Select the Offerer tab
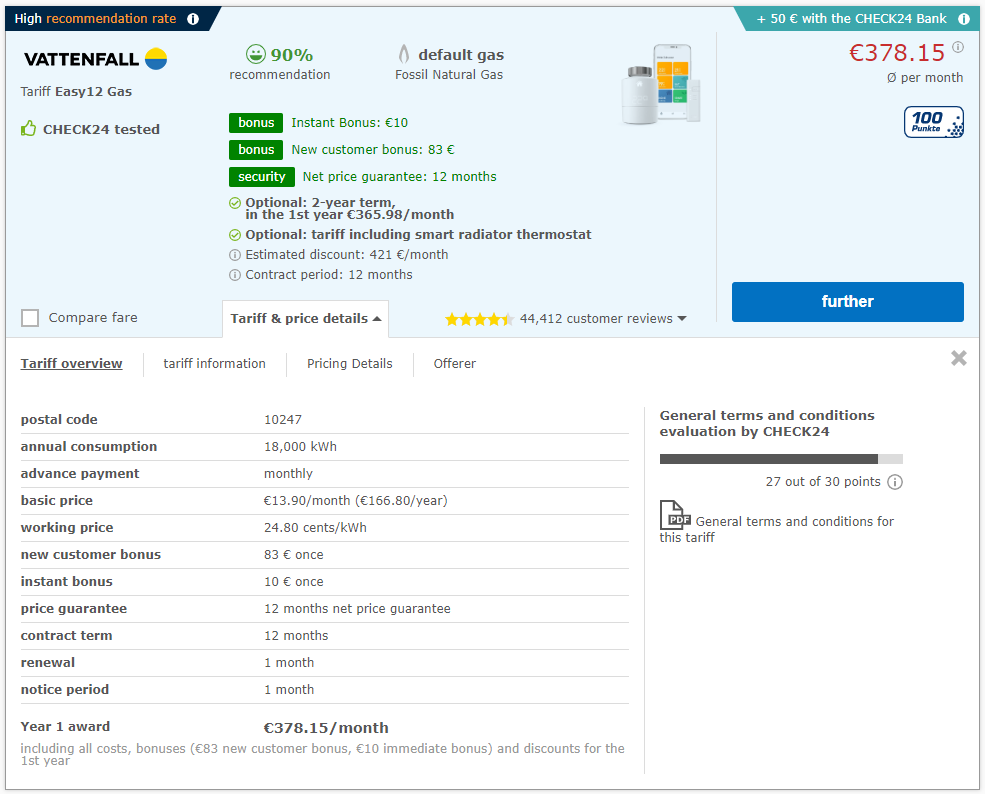The width and height of the screenshot is (985, 794). pyautogui.click(x=454, y=364)
